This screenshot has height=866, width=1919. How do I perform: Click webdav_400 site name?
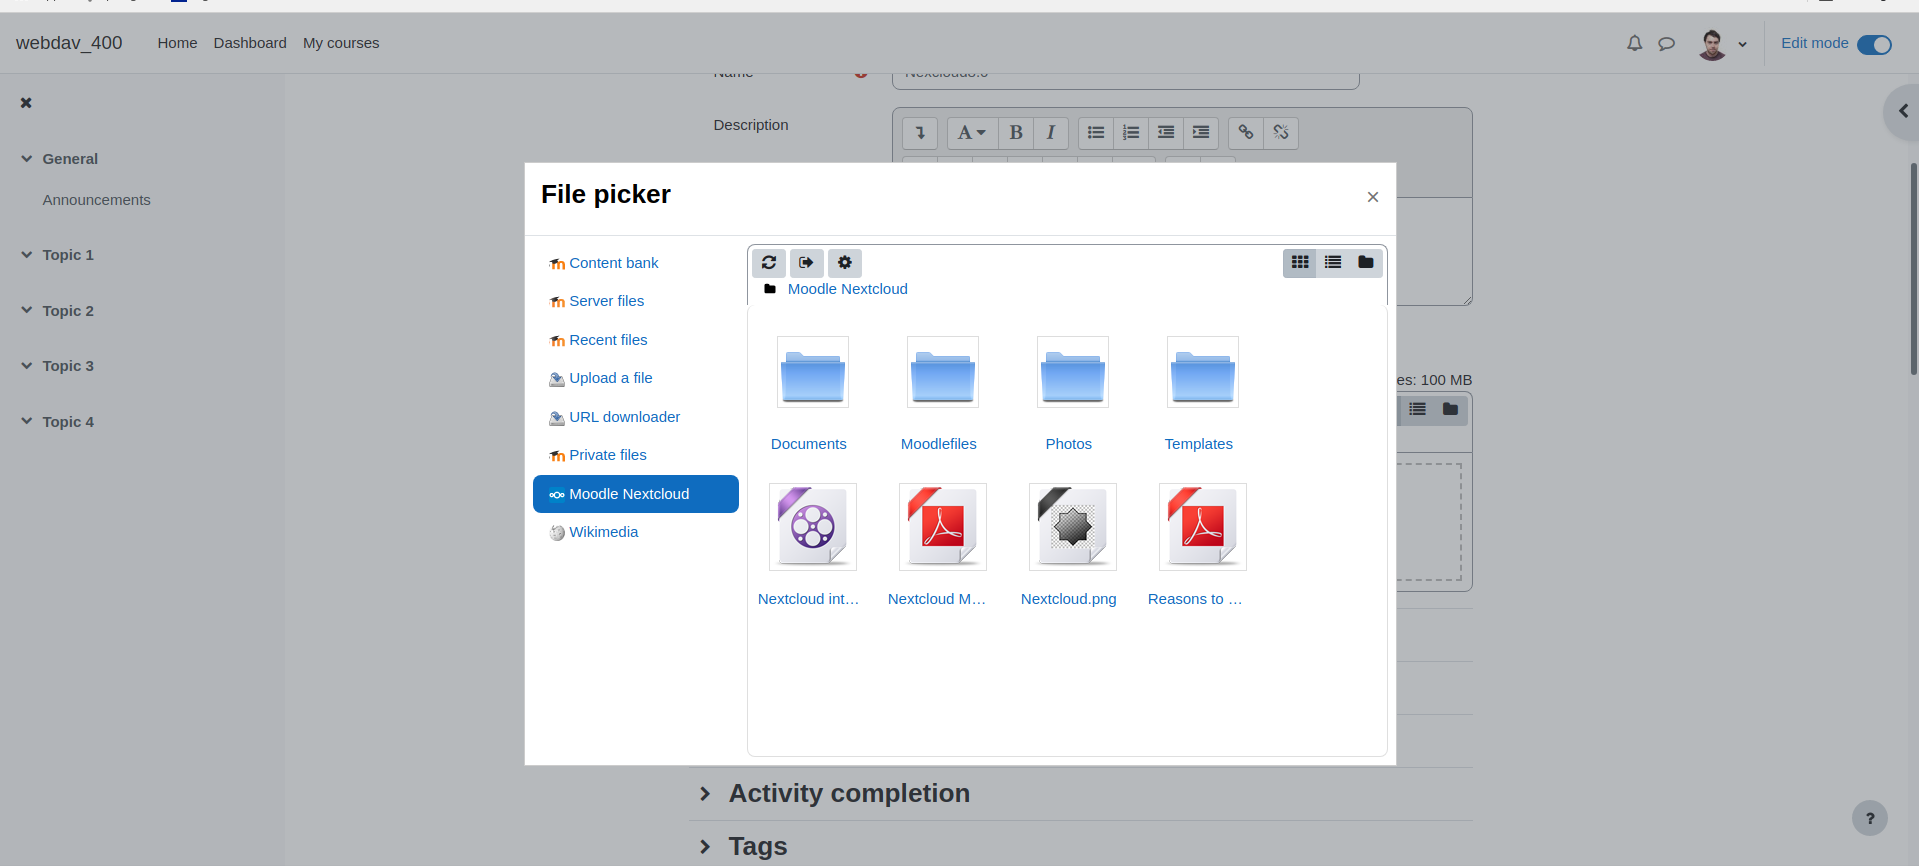69,43
